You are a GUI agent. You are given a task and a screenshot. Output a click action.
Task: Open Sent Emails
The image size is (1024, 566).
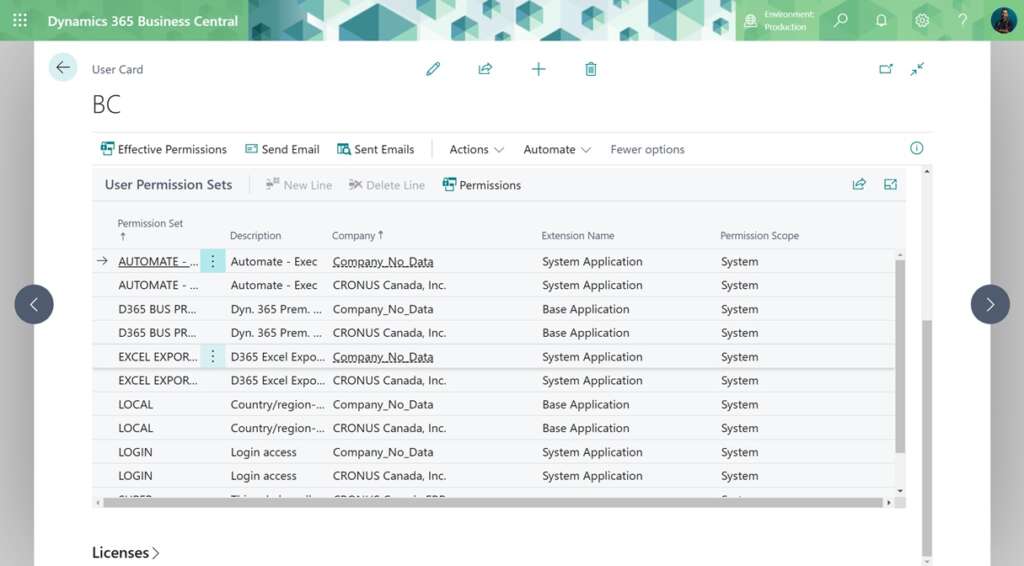click(x=376, y=149)
